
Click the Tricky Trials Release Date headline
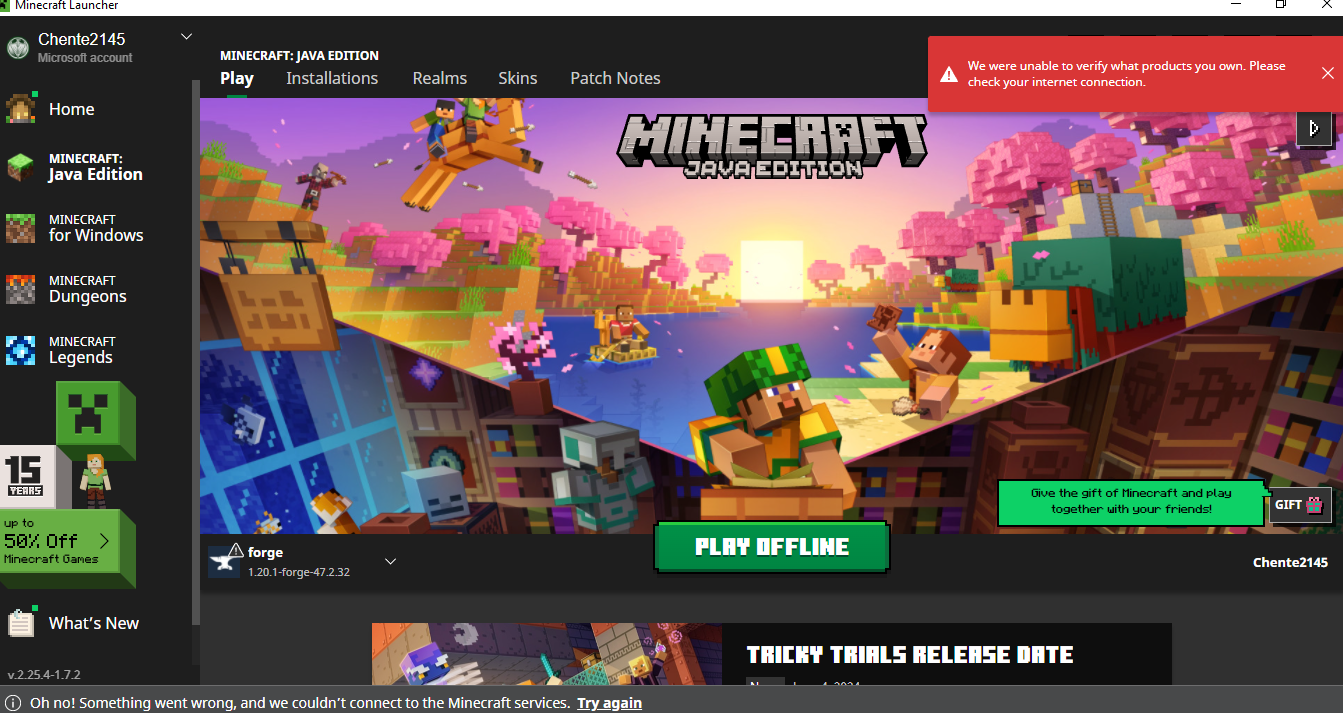point(910,655)
